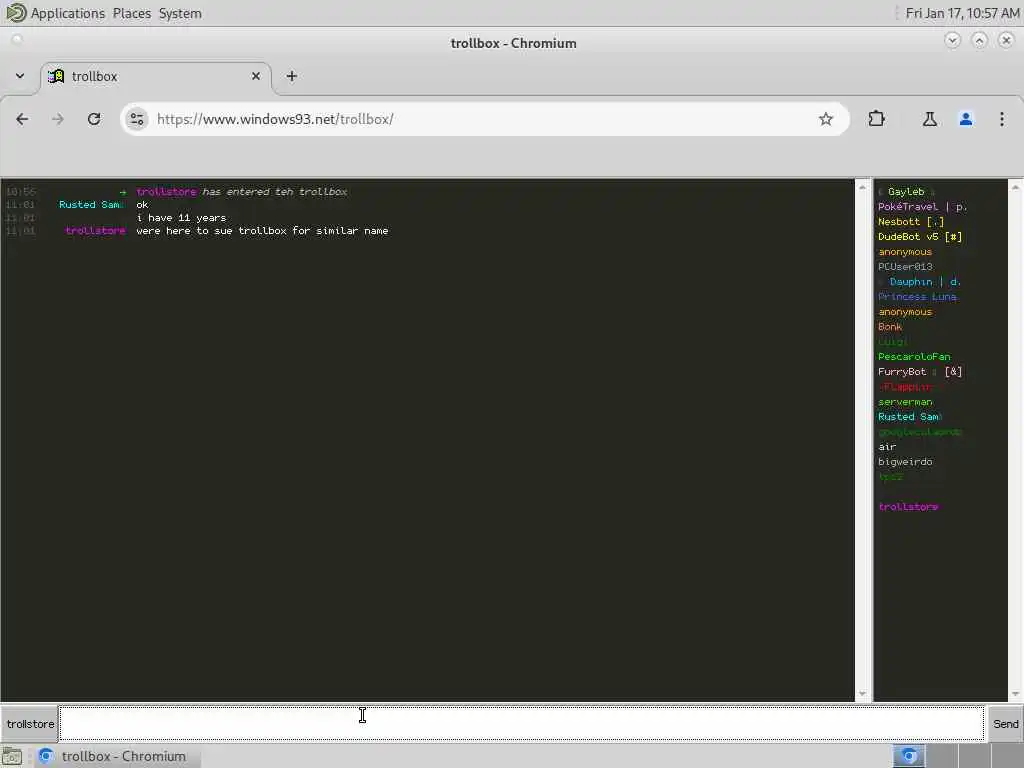The height and width of the screenshot is (768, 1024).
Task: Expand the tab search dropdown arrow
Action: point(20,76)
